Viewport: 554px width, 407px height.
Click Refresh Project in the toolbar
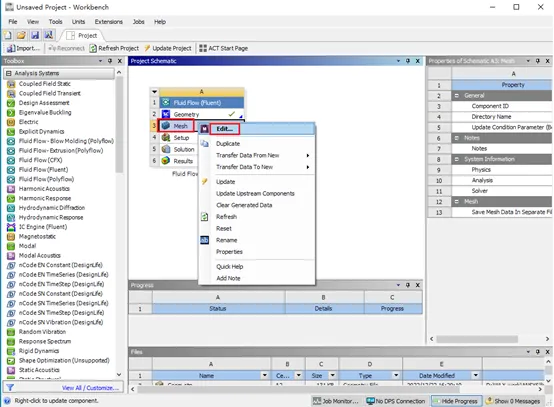(114, 48)
